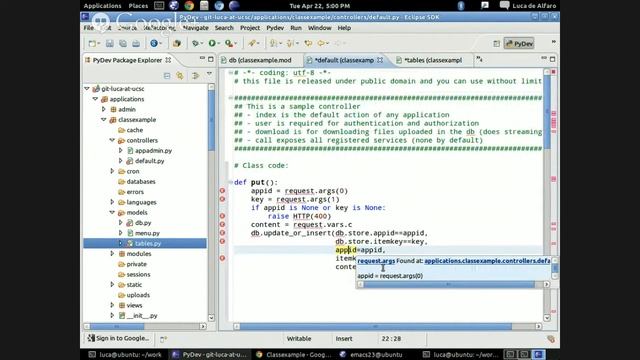Expand the admin folder
The height and width of the screenshot is (360, 640).
pos(104,109)
